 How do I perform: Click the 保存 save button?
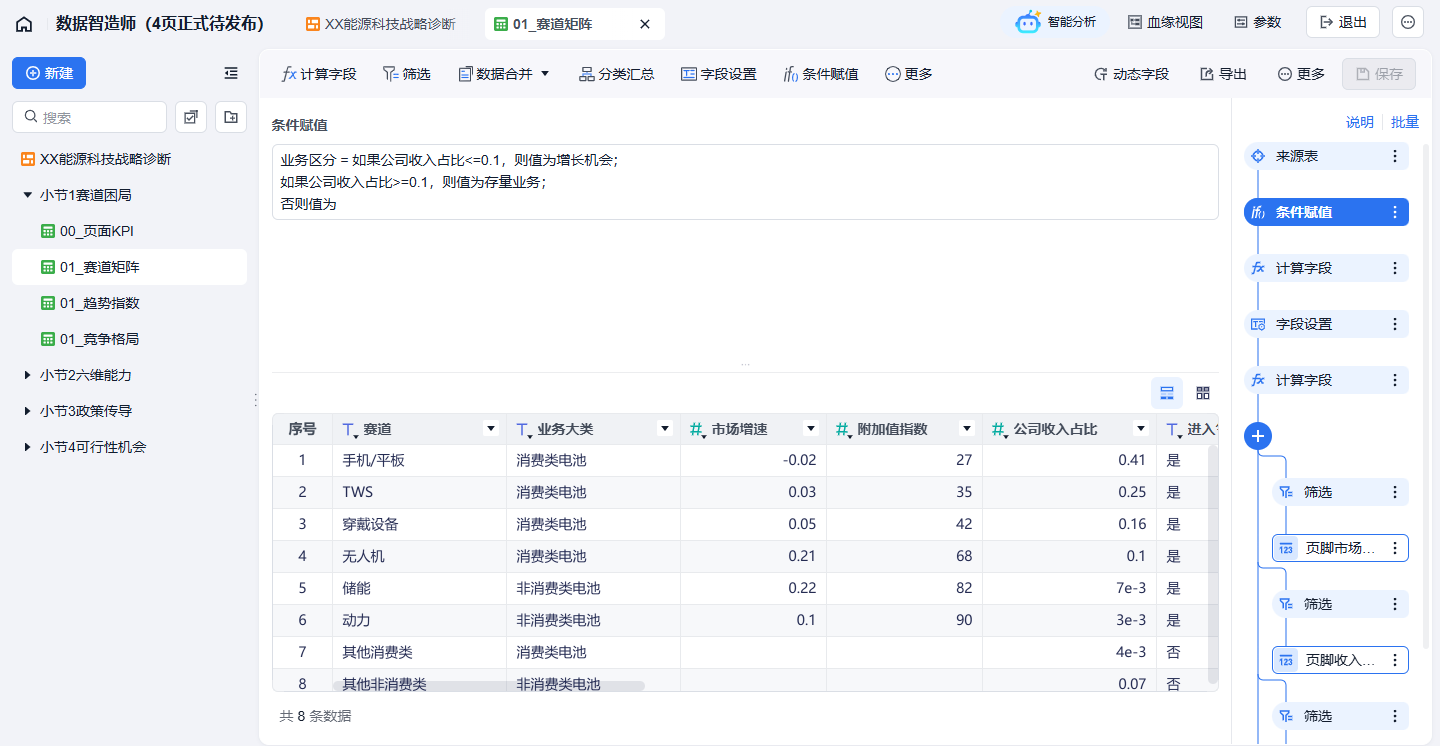[1379, 74]
